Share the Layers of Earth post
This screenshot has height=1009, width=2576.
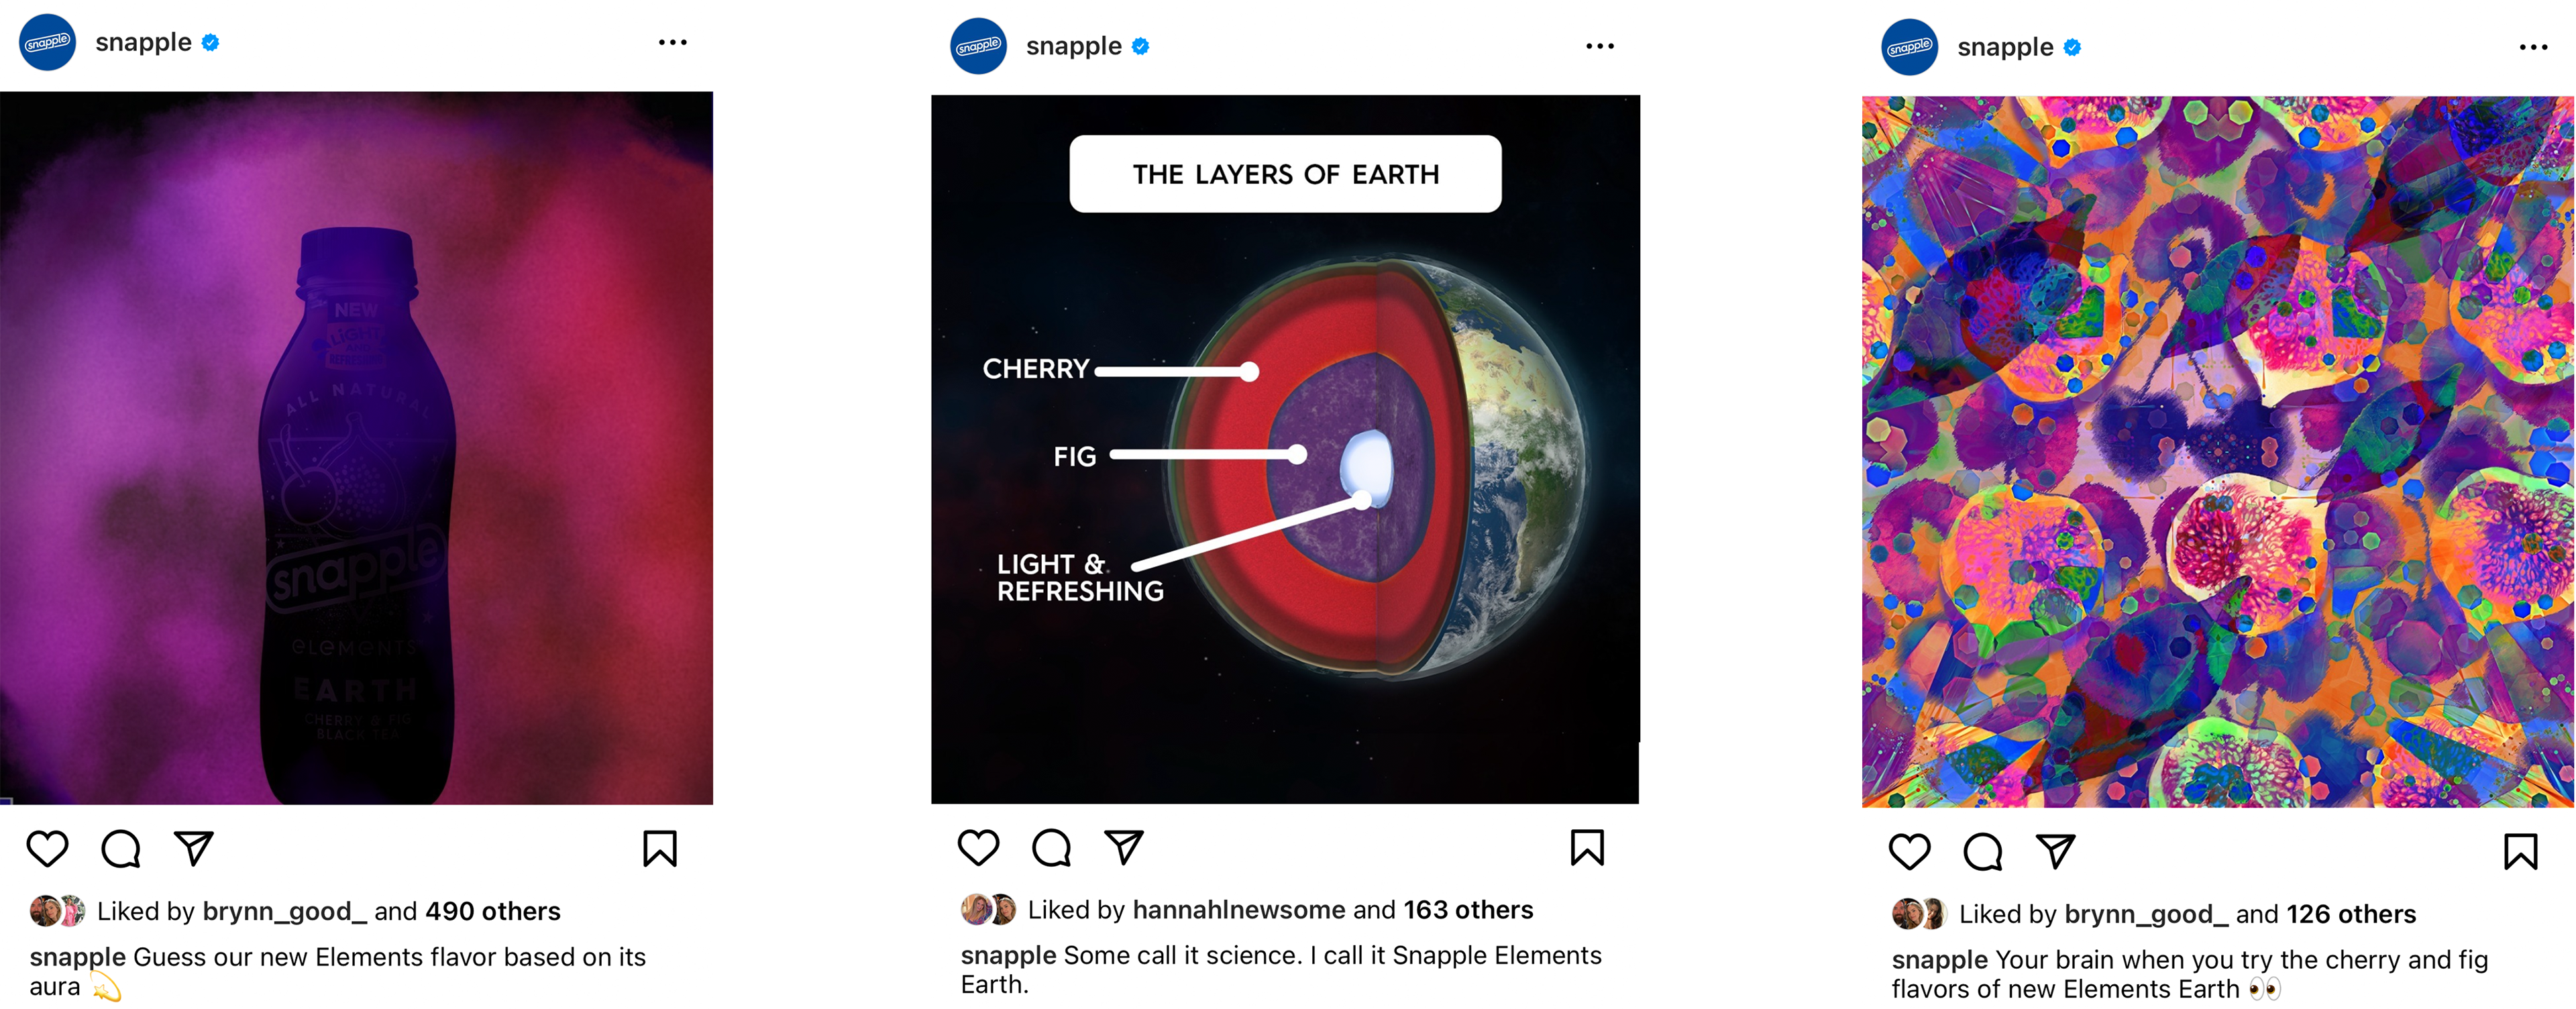pos(1125,846)
